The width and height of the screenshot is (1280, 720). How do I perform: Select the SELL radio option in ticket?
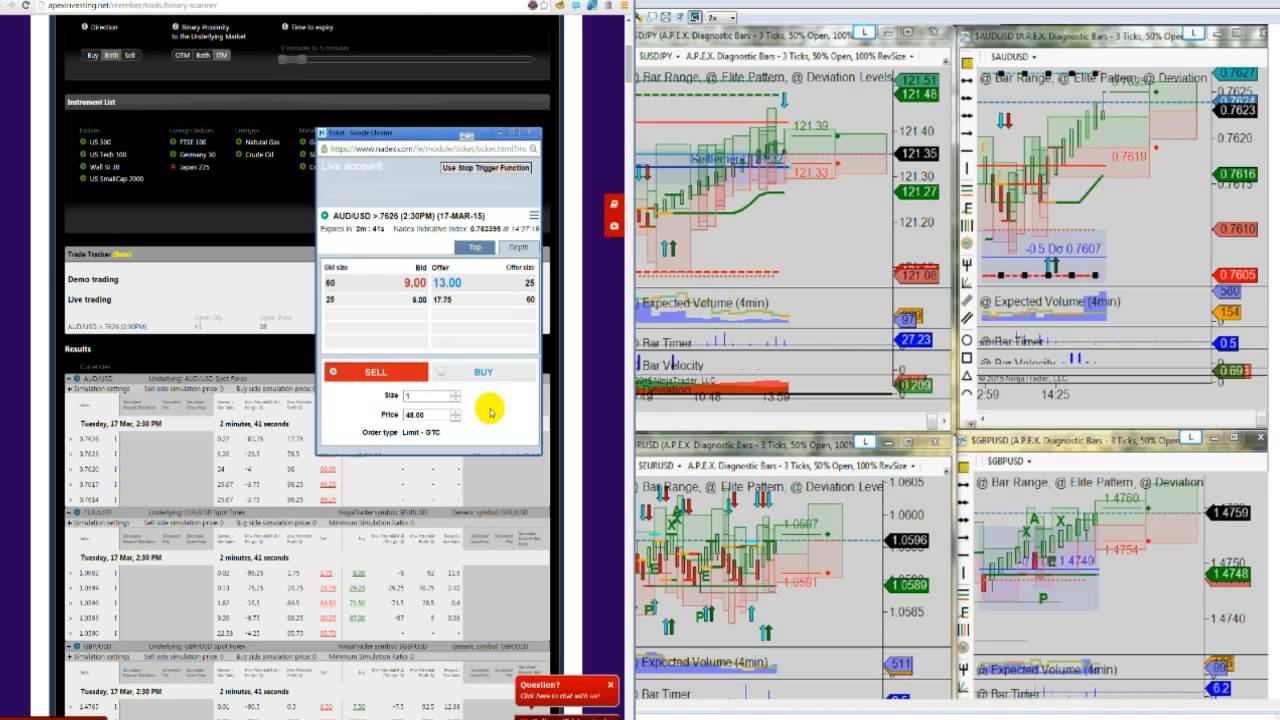coord(334,372)
